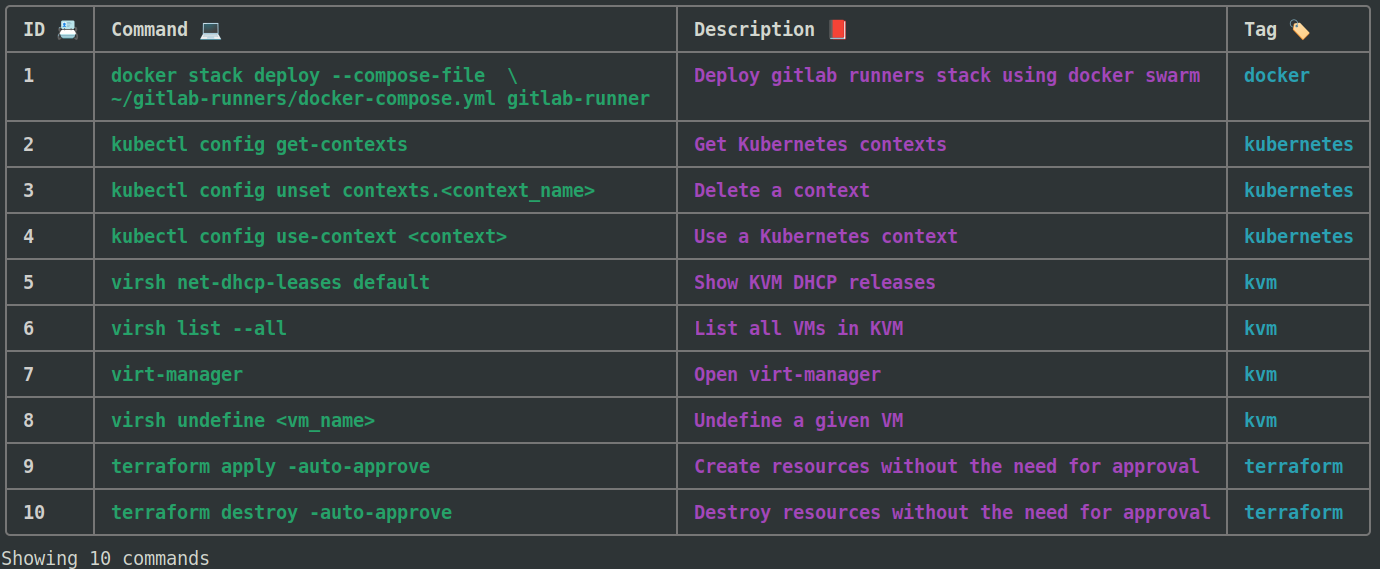The height and width of the screenshot is (569, 1380).
Task: Click the laptop icon beside Command header
Action: pyautogui.click(x=210, y=30)
